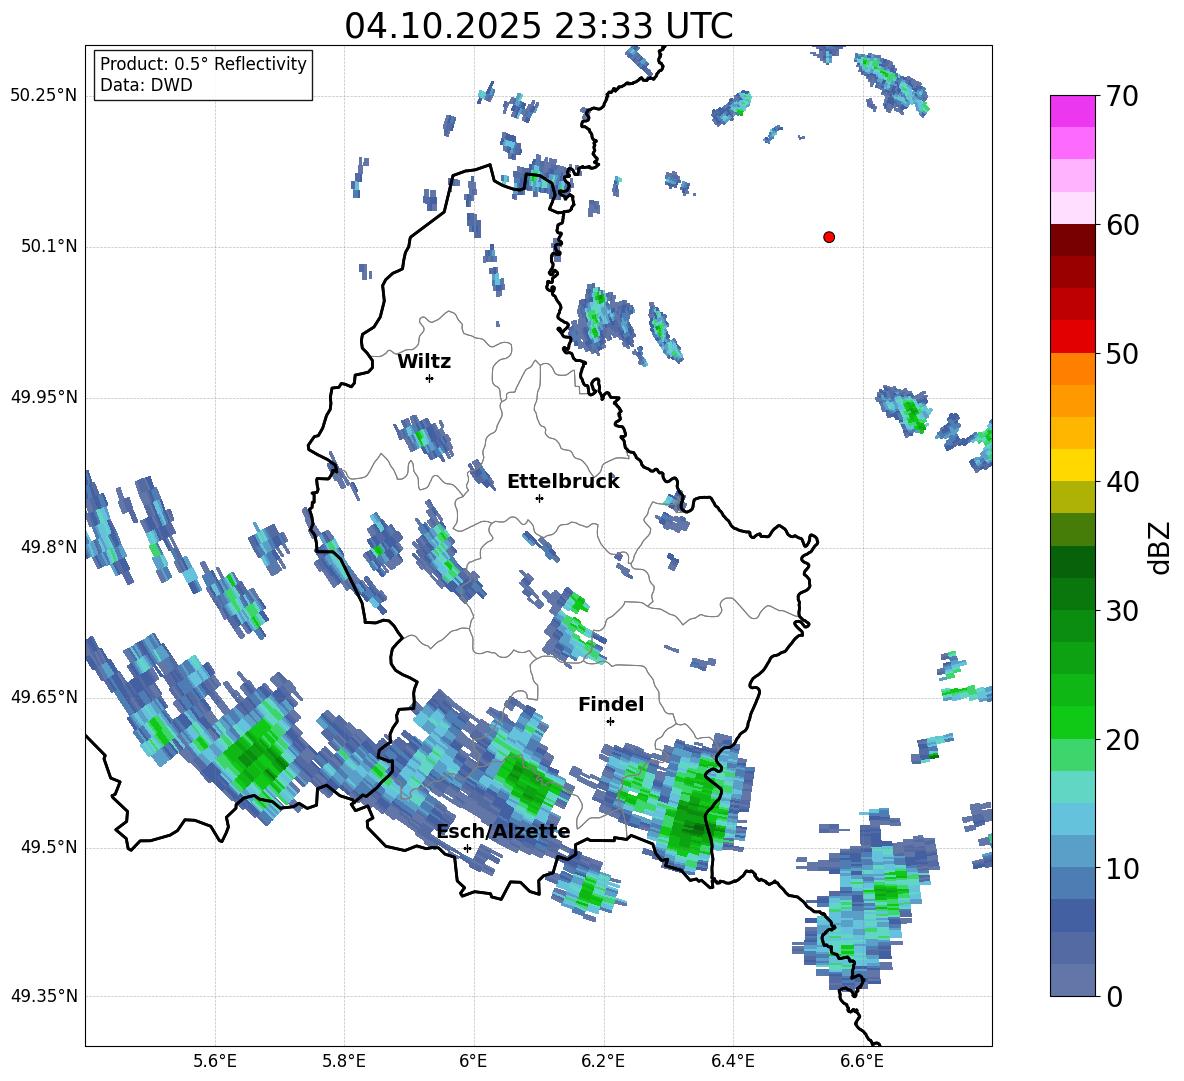Click the Esch/Alzette station cross marker
Image resolution: width=1184 pixels, height=1081 pixels.
click(x=467, y=848)
